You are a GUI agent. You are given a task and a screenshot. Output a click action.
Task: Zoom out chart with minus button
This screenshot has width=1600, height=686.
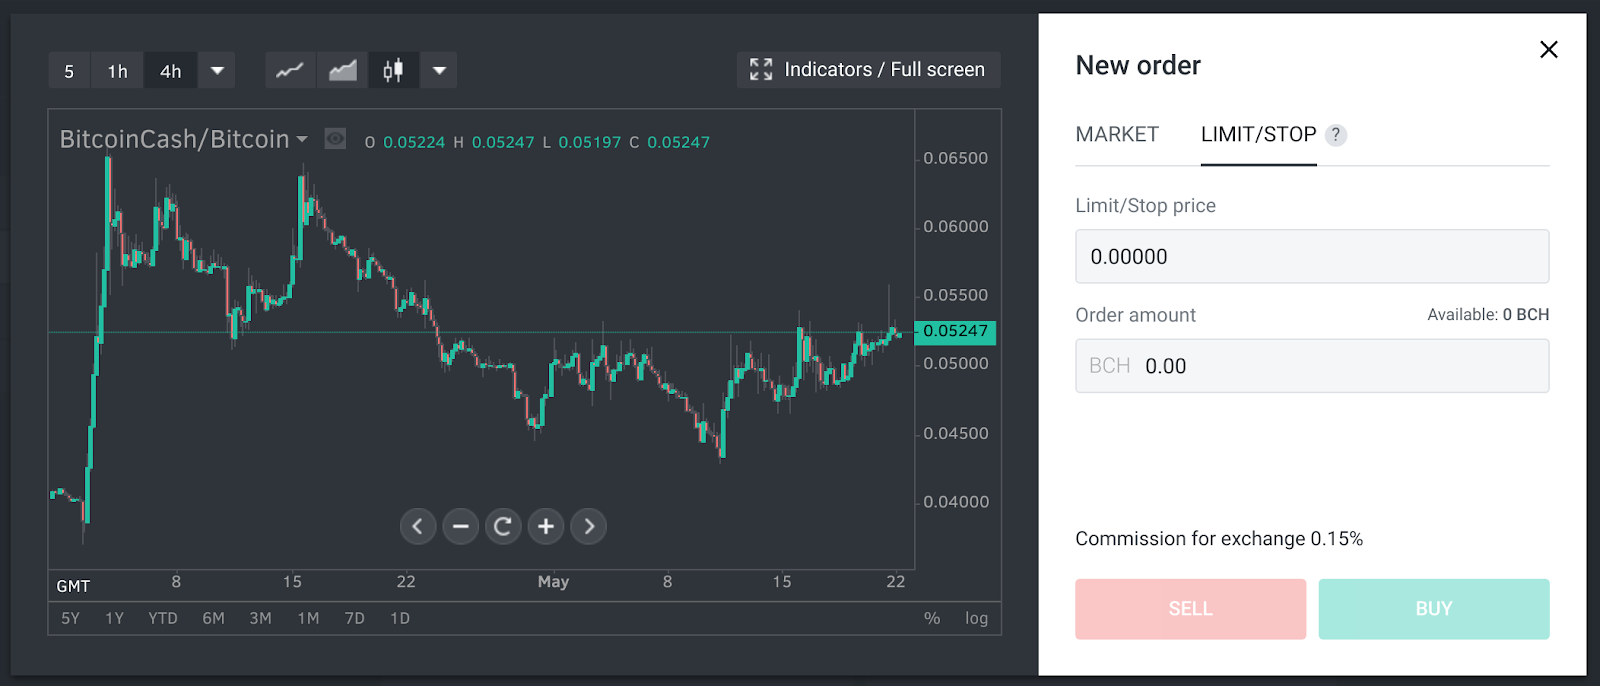[461, 526]
